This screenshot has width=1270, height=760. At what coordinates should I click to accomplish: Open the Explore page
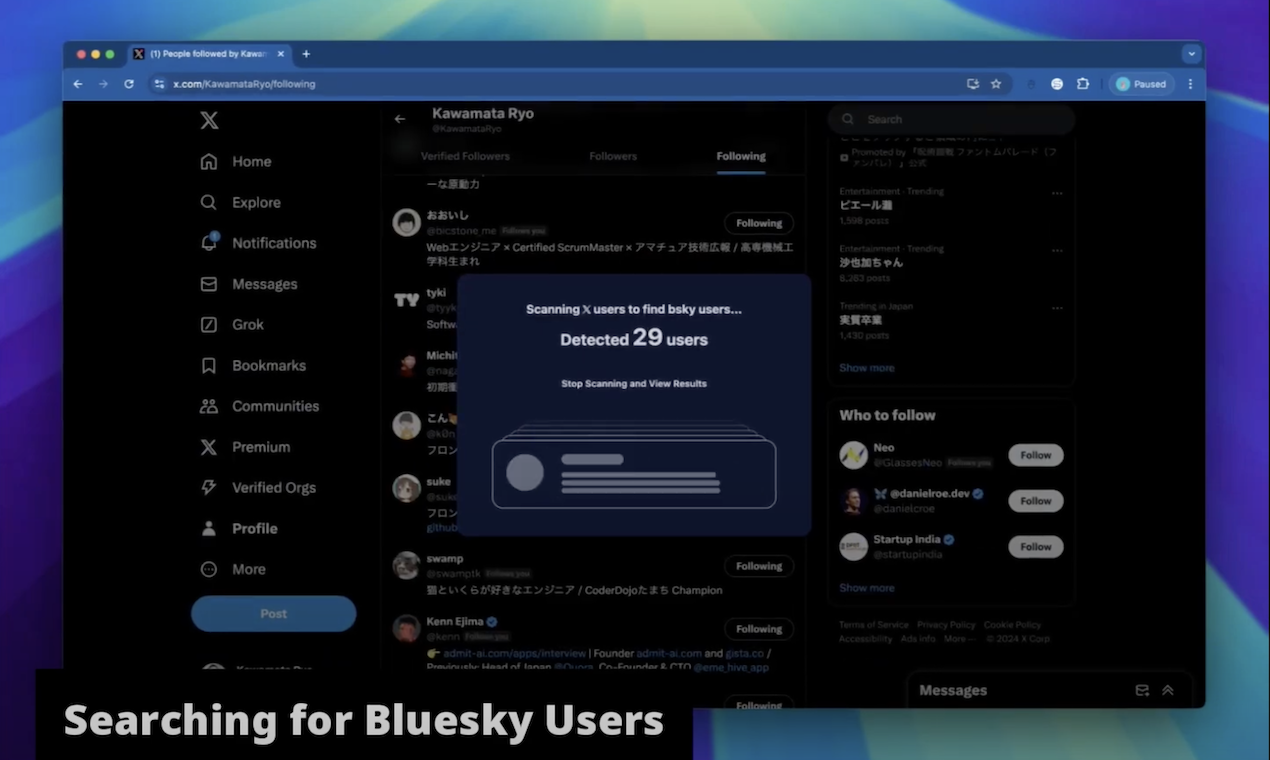[240, 202]
